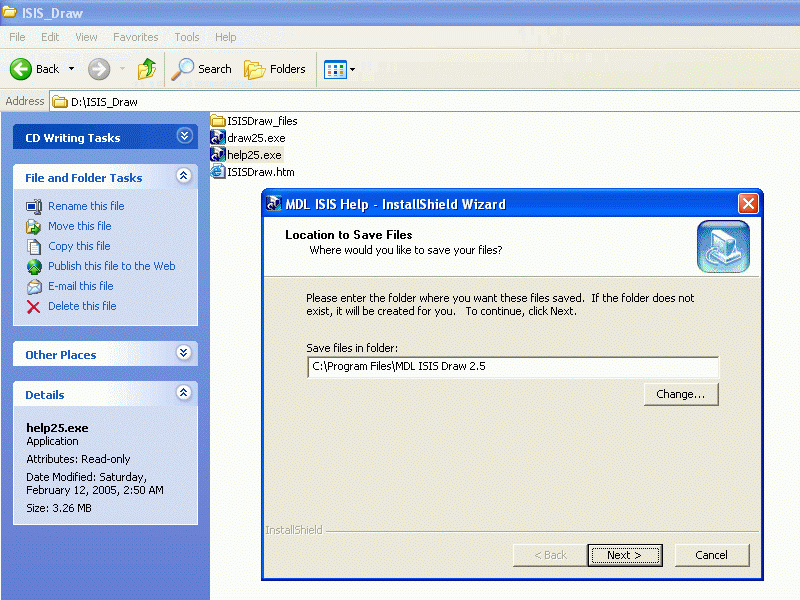Open the Favorites menu

pos(136,37)
